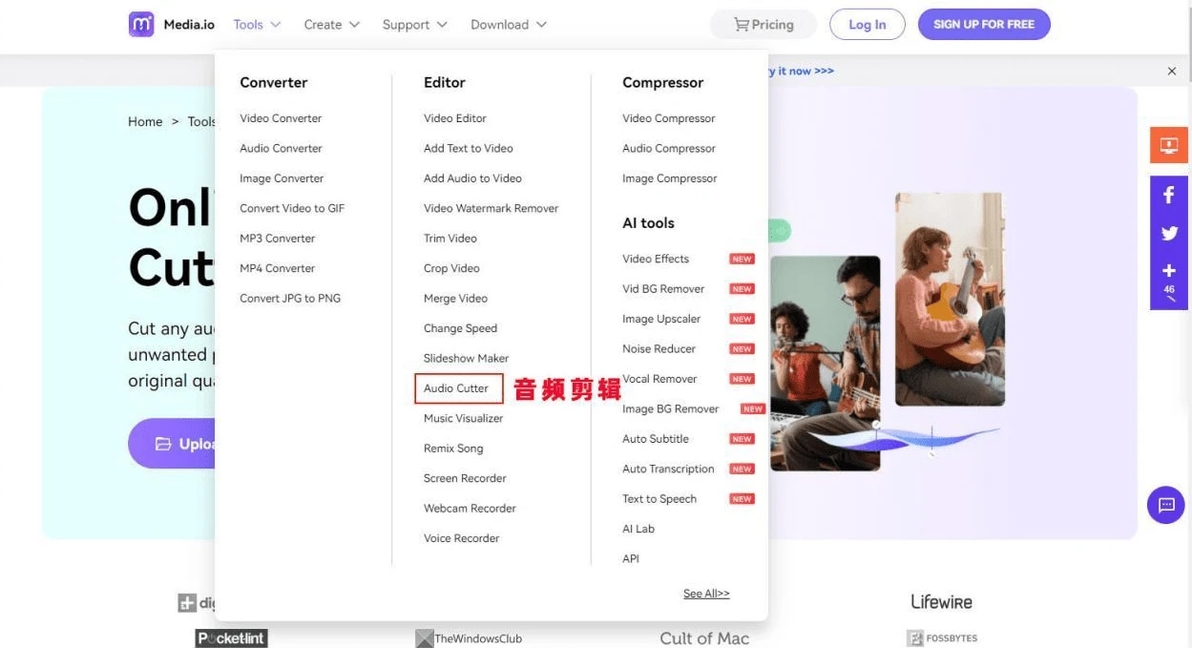The image size is (1192, 648).
Task: Open the Support dropdown menu
Action: point(414,24)
